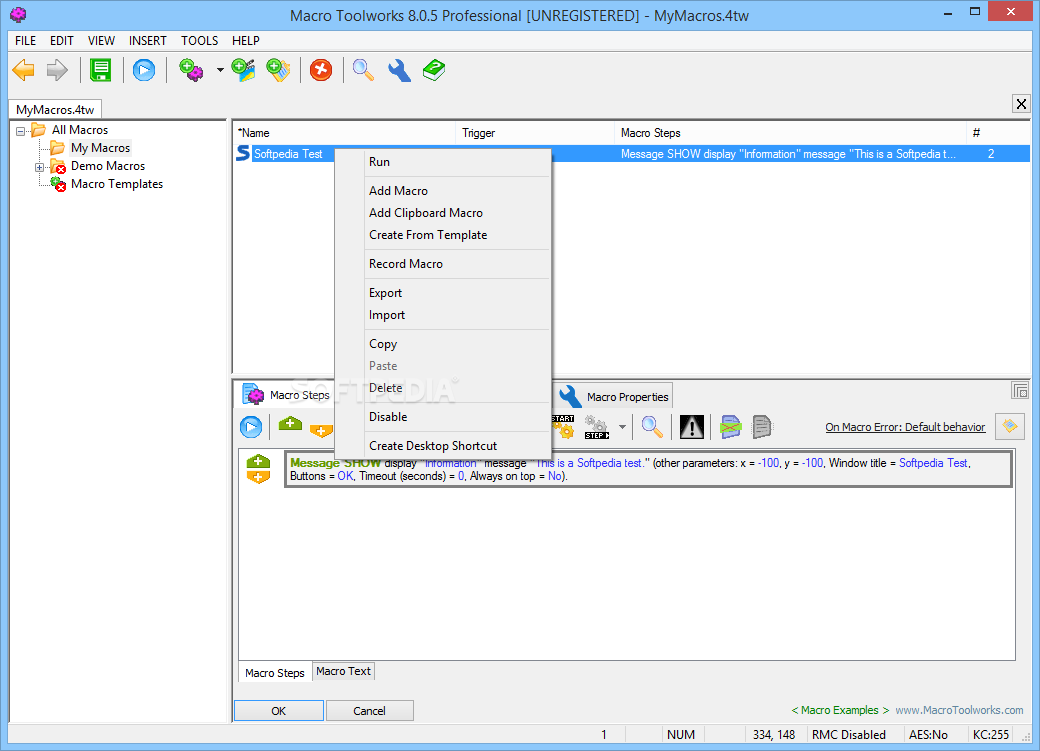Open the TOOLS menu
Viewport: 1040px width, 751px height.
[200, 40]
